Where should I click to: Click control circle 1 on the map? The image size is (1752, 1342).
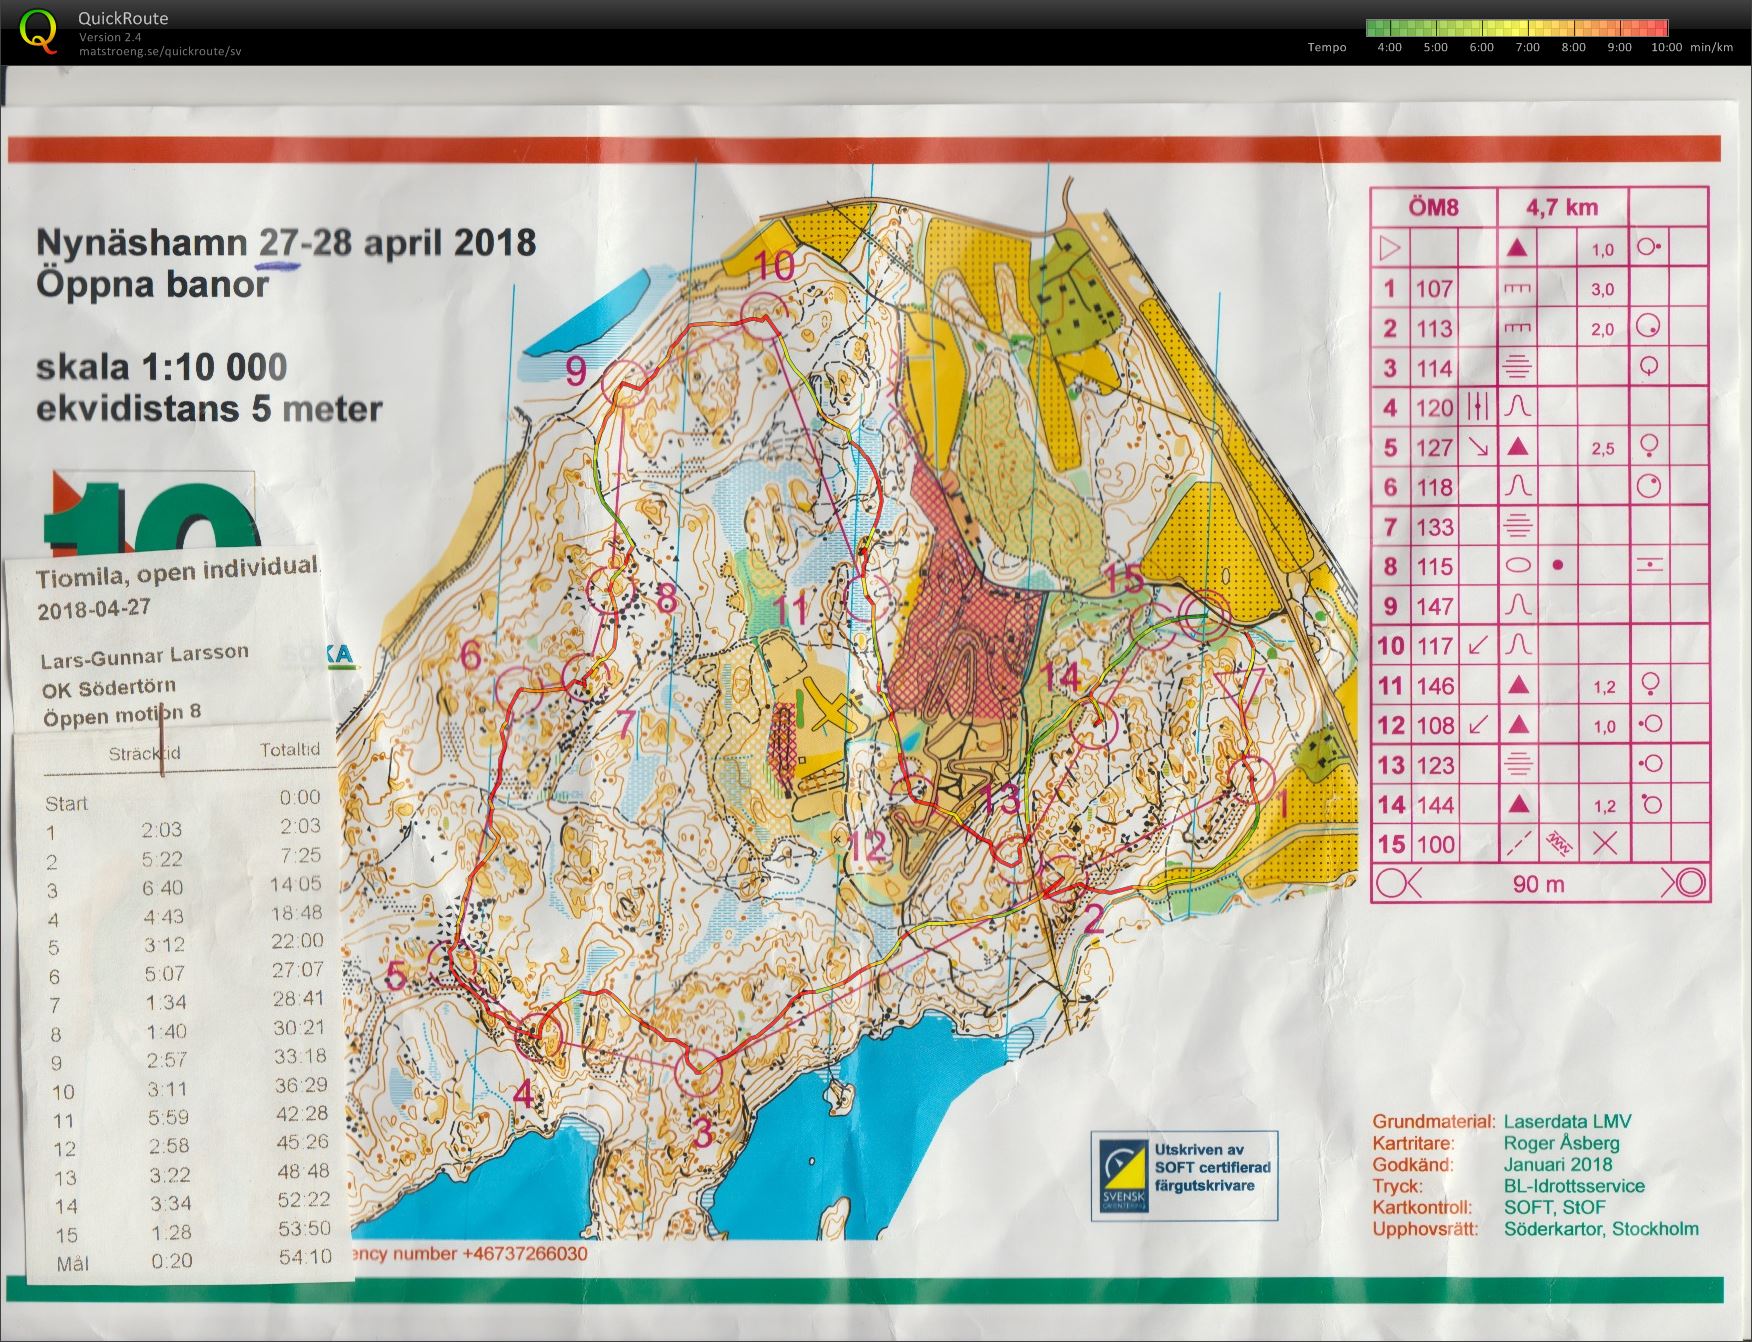tap(1251, 779)
